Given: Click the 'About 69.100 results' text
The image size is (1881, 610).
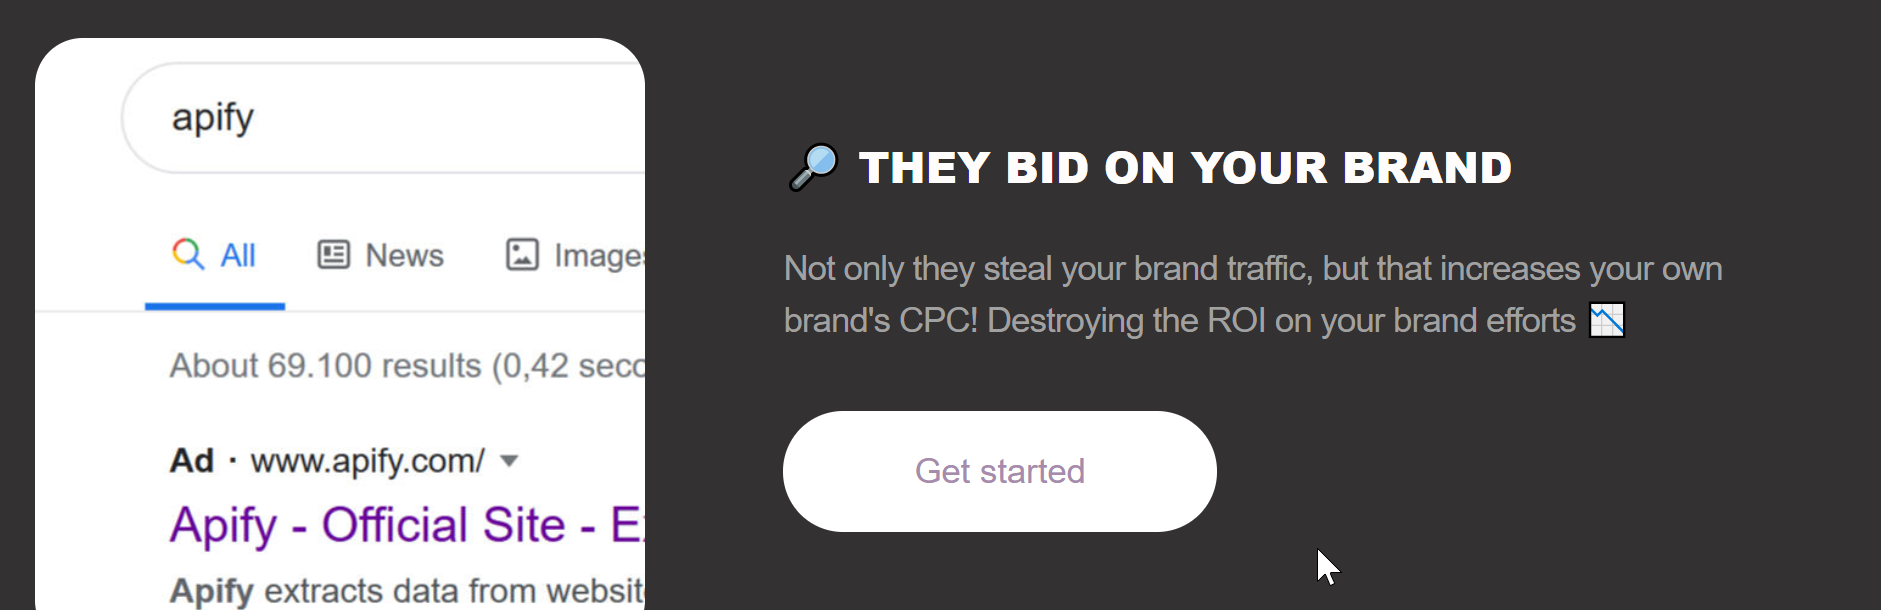Looking at the screenshot, I should click(x=405, y=366).
